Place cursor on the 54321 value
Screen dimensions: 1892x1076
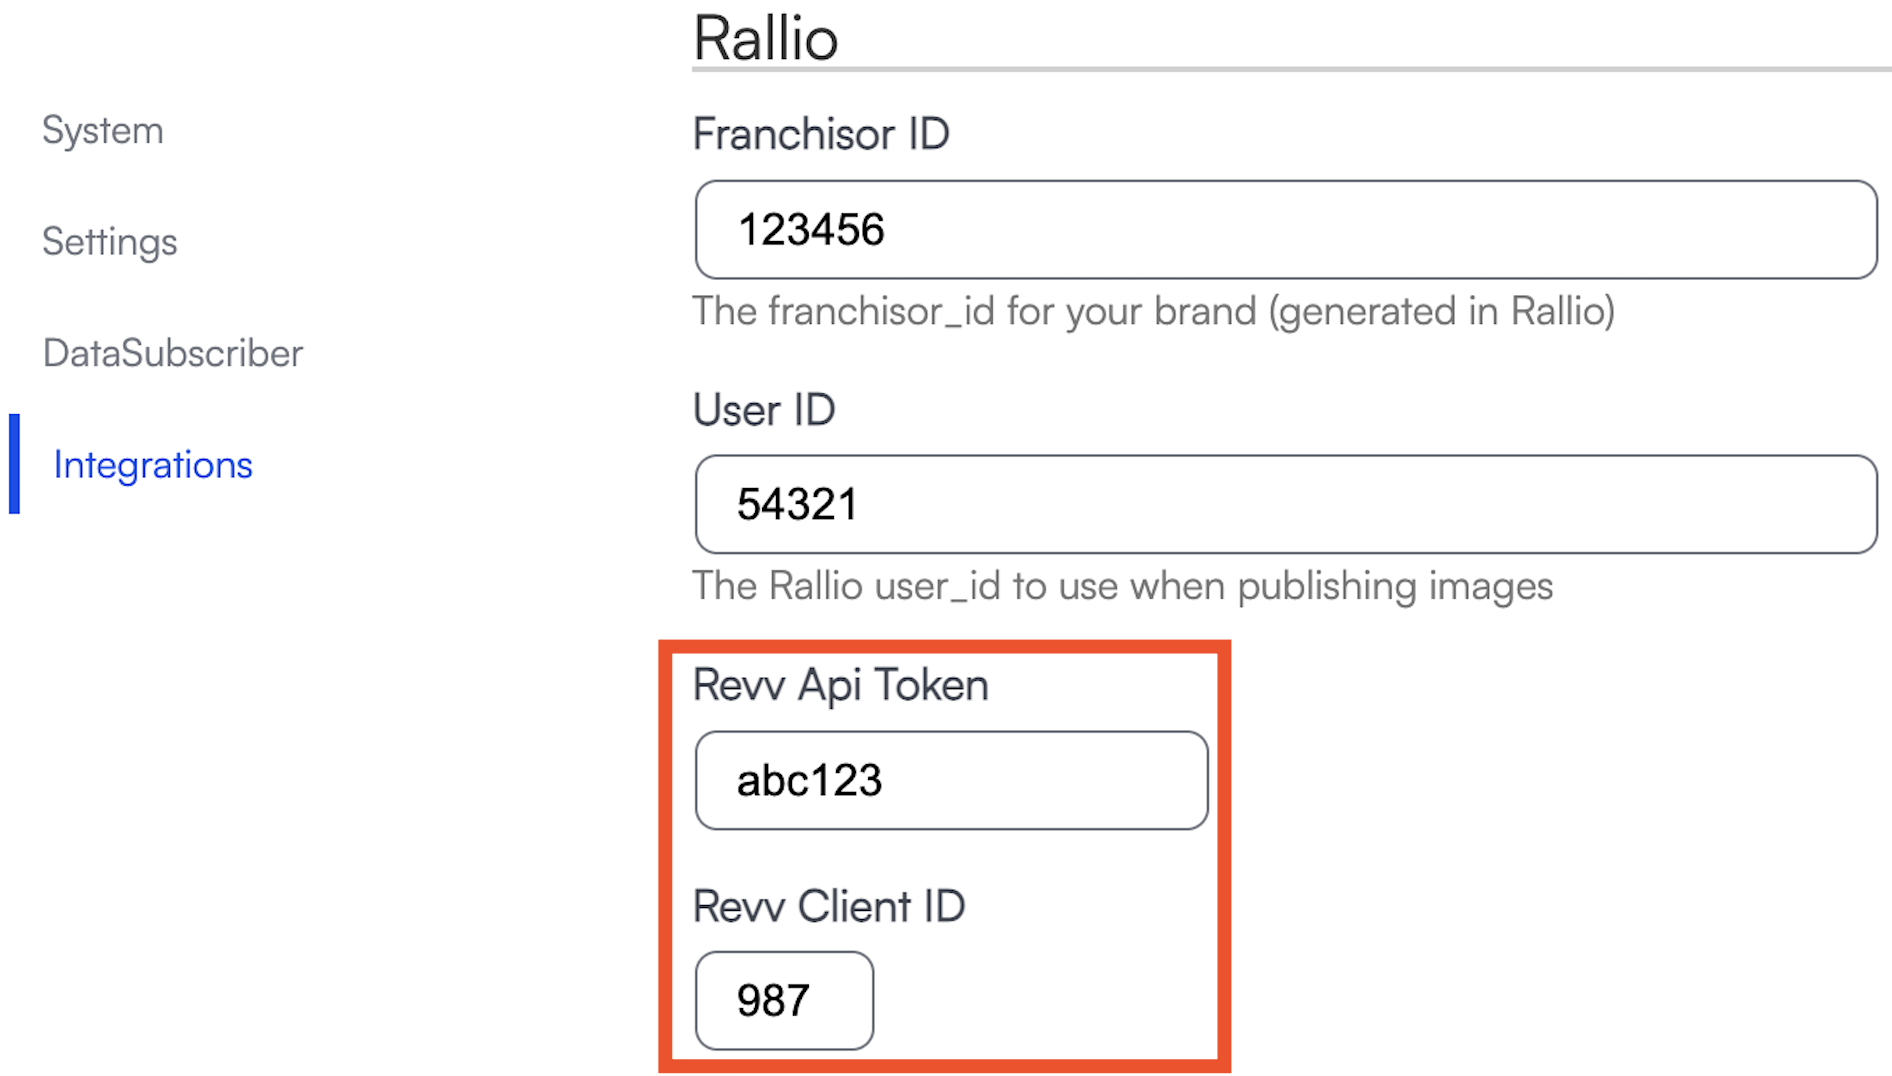(797, 505)
